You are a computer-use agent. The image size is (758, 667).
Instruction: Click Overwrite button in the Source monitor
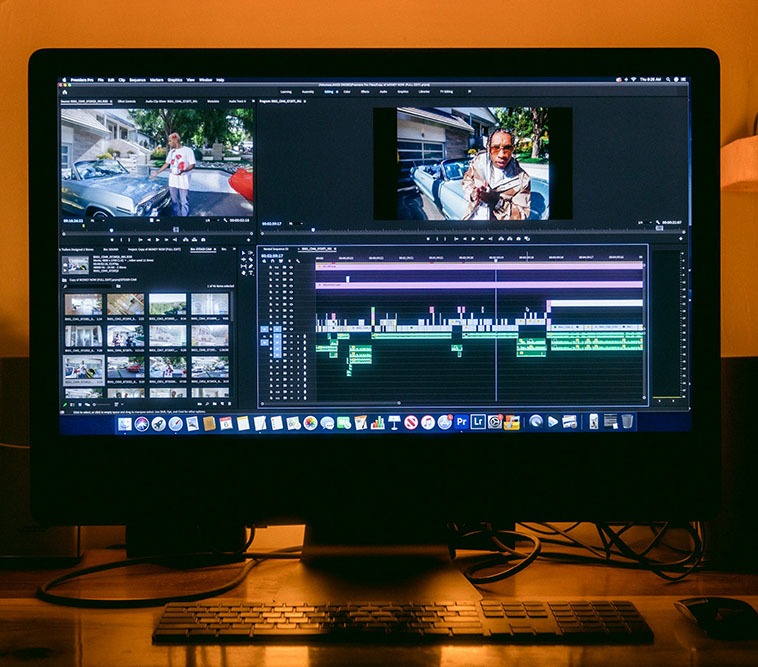tap(194, 240)
